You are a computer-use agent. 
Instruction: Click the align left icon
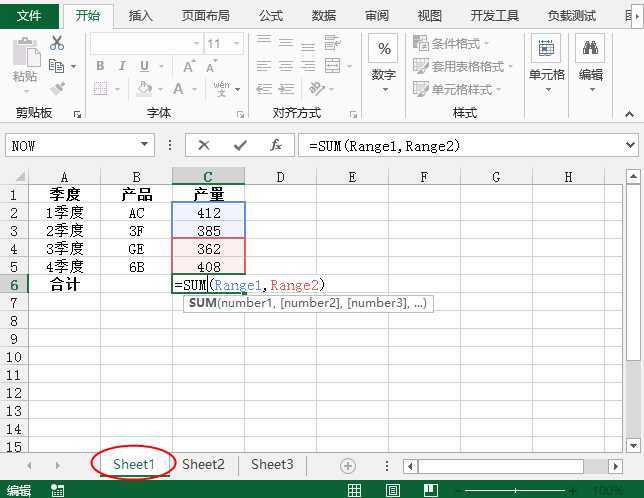coord(264,66)
